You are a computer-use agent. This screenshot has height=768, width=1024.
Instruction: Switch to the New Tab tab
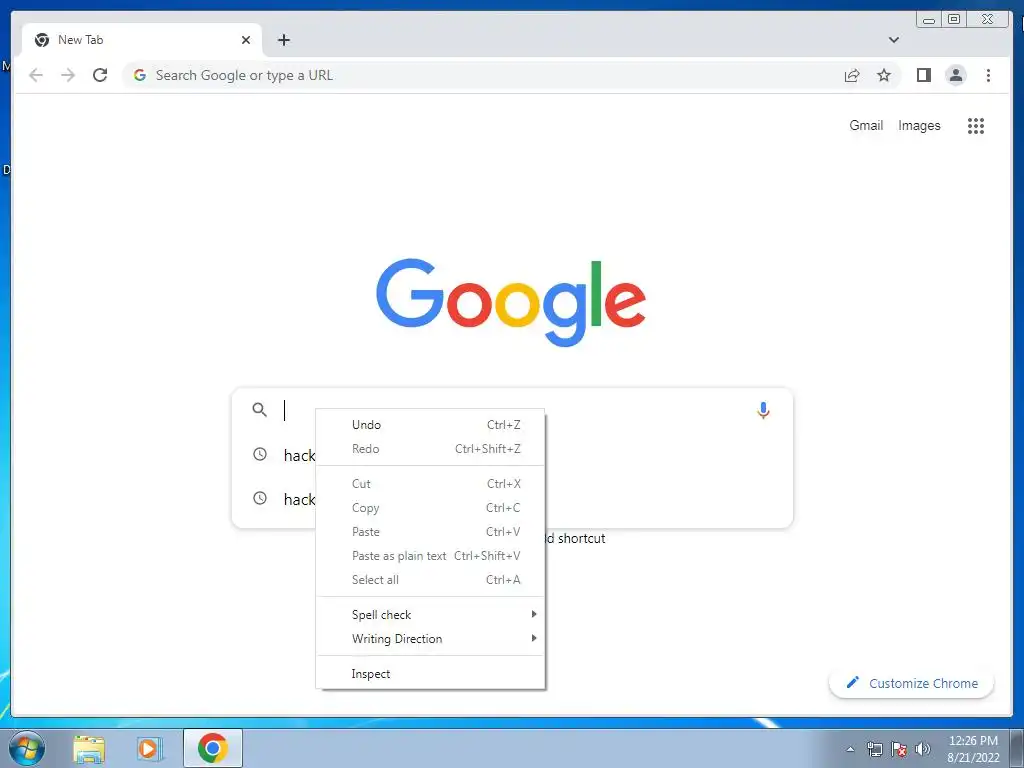[142, 40]
